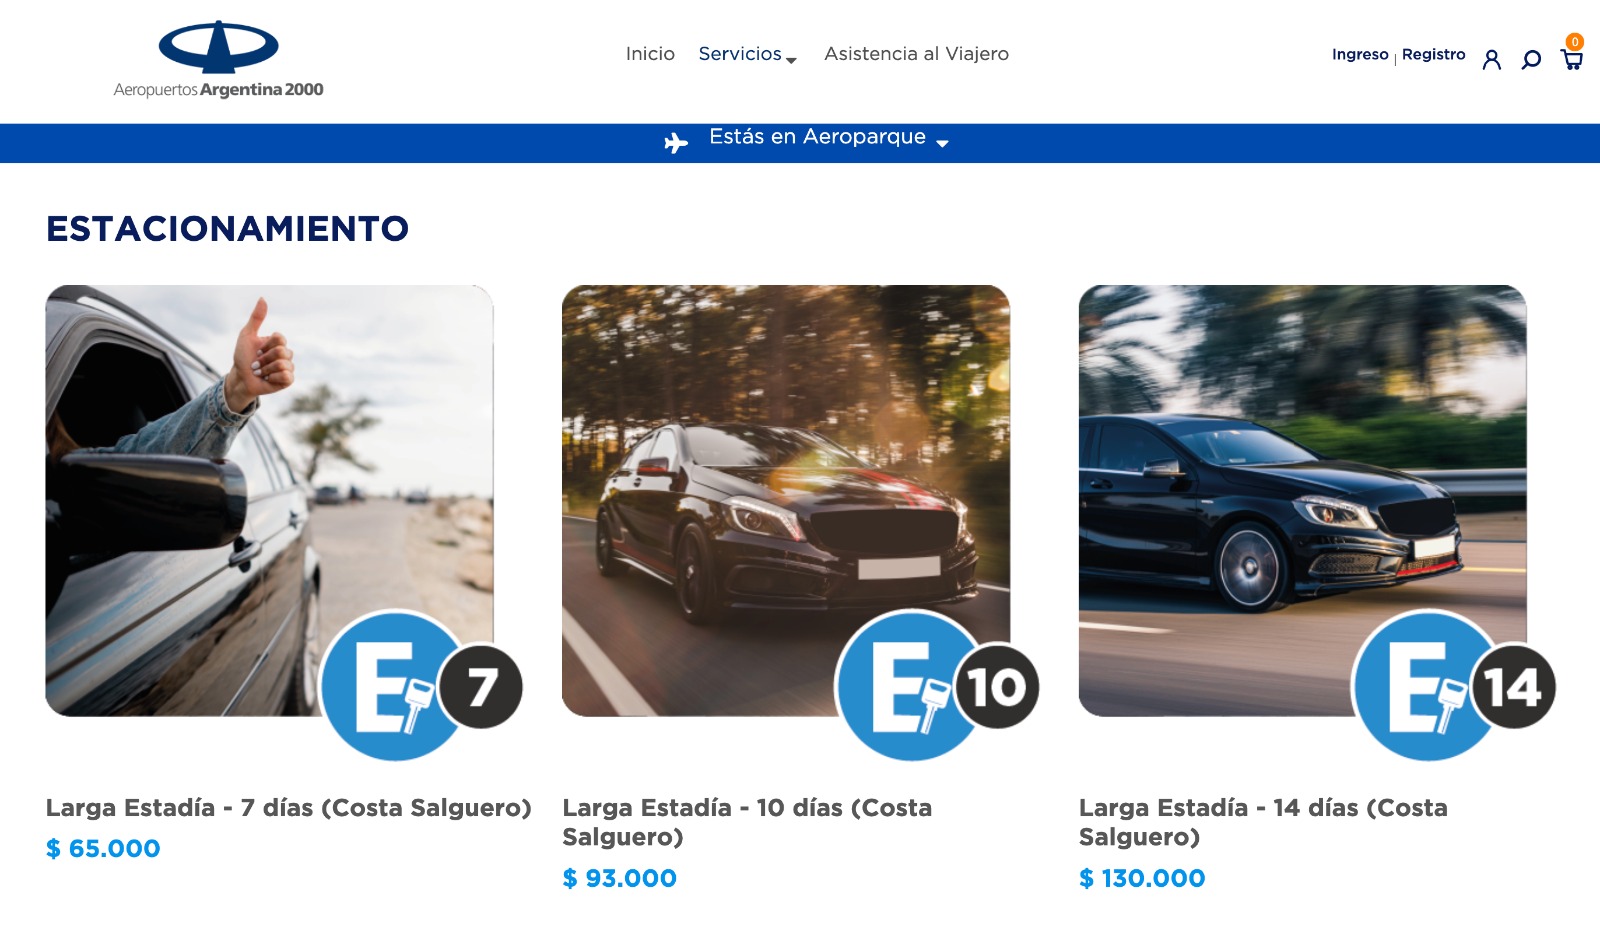Open the shopping cart icon

[1572, 57]
